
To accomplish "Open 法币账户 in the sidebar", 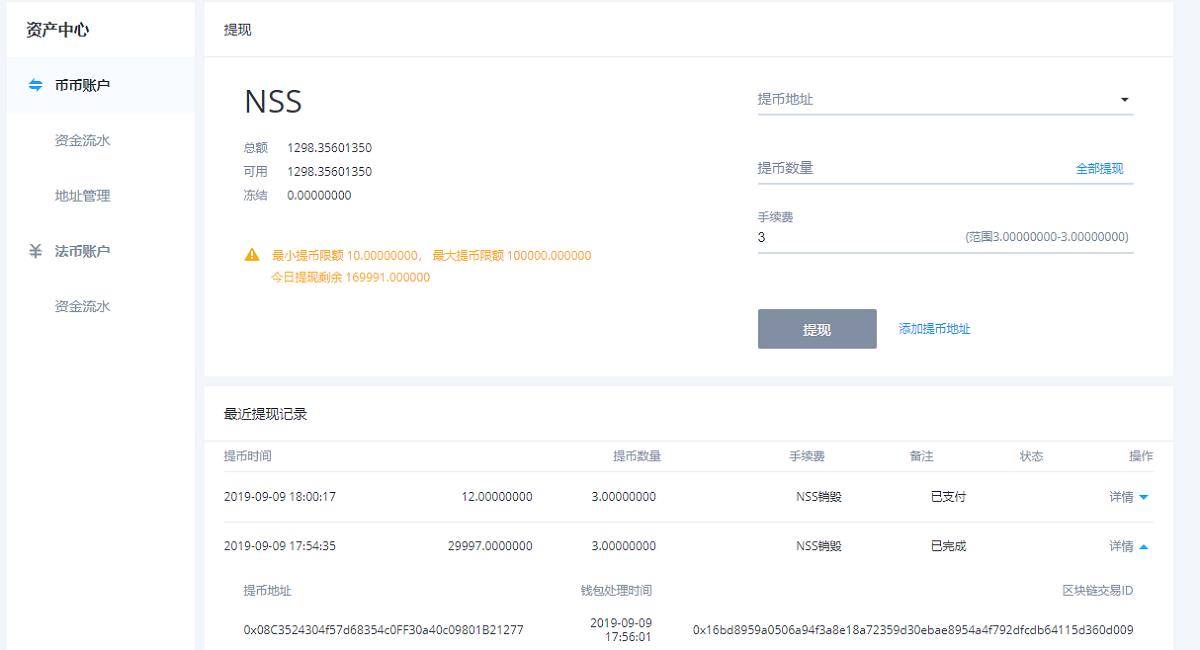I will 83,251.
